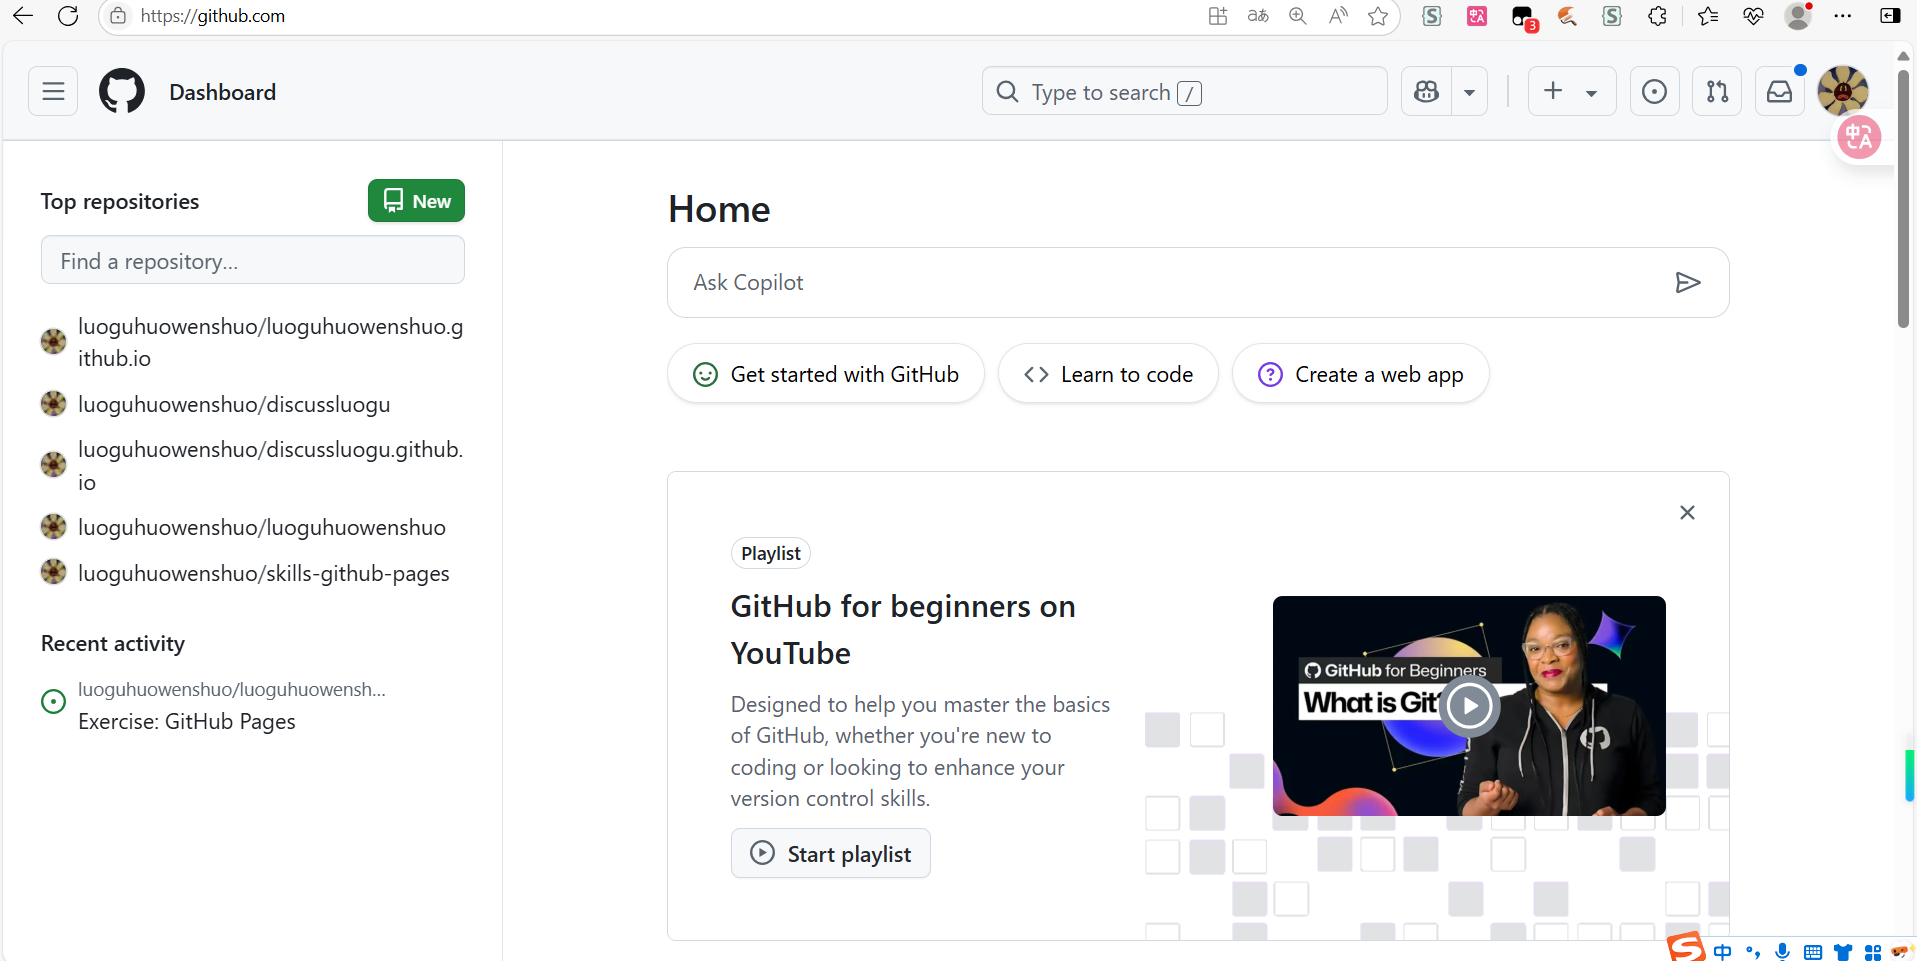Image resolution: width=1917 pixels, height=961 pixels.
Task: Open Issues icon in header
Action: (x=1654, y=92)
